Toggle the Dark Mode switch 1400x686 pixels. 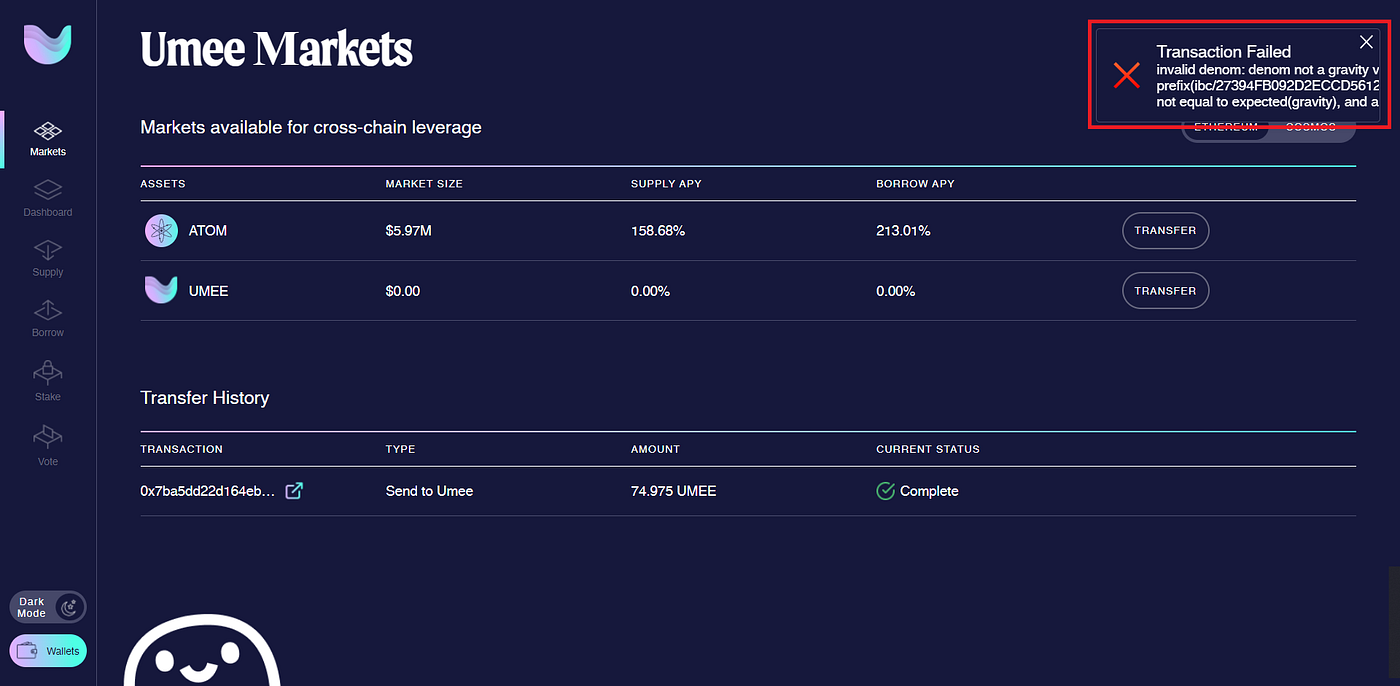pos(48,607)
